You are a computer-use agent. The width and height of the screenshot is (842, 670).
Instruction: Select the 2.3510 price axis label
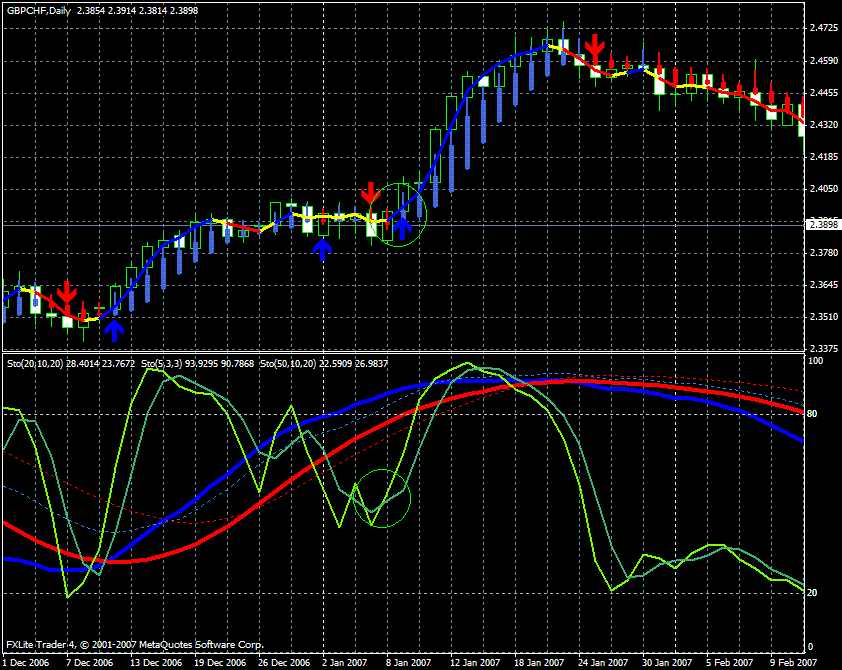tap(824, 316)
